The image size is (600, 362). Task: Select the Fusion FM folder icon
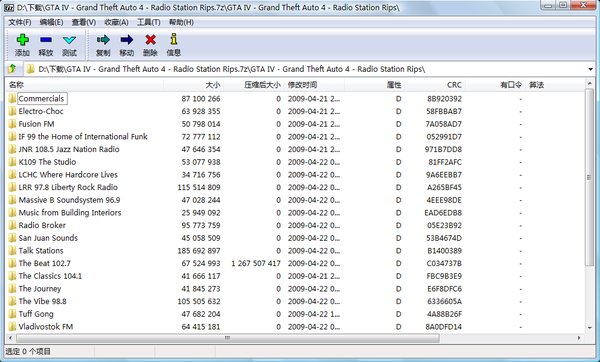(12, 124)
